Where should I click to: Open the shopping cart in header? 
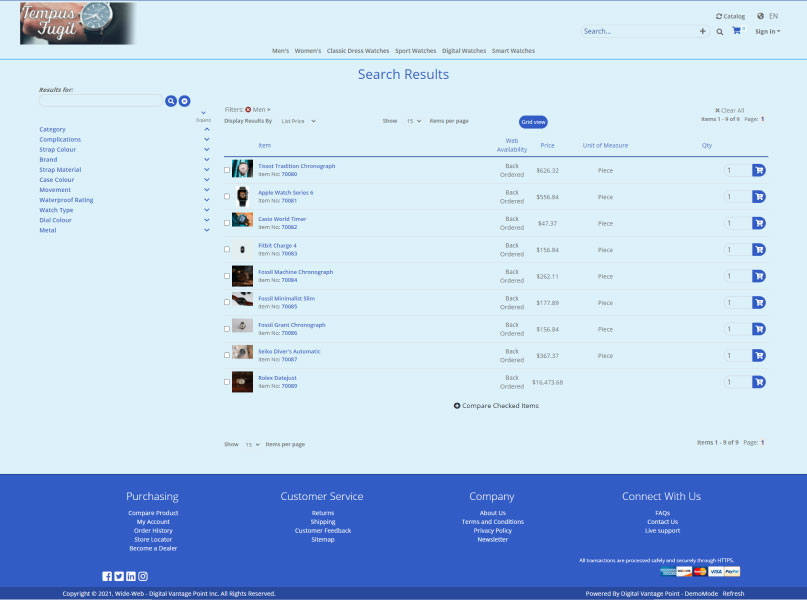(737, 31)
